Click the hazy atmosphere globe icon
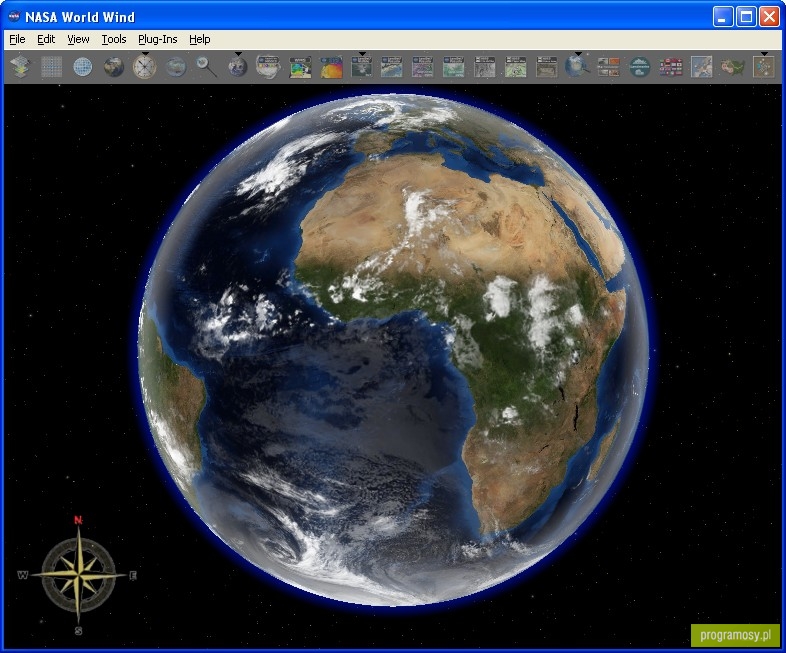Screen dimensions: 786x653 (x=176, y=67)
